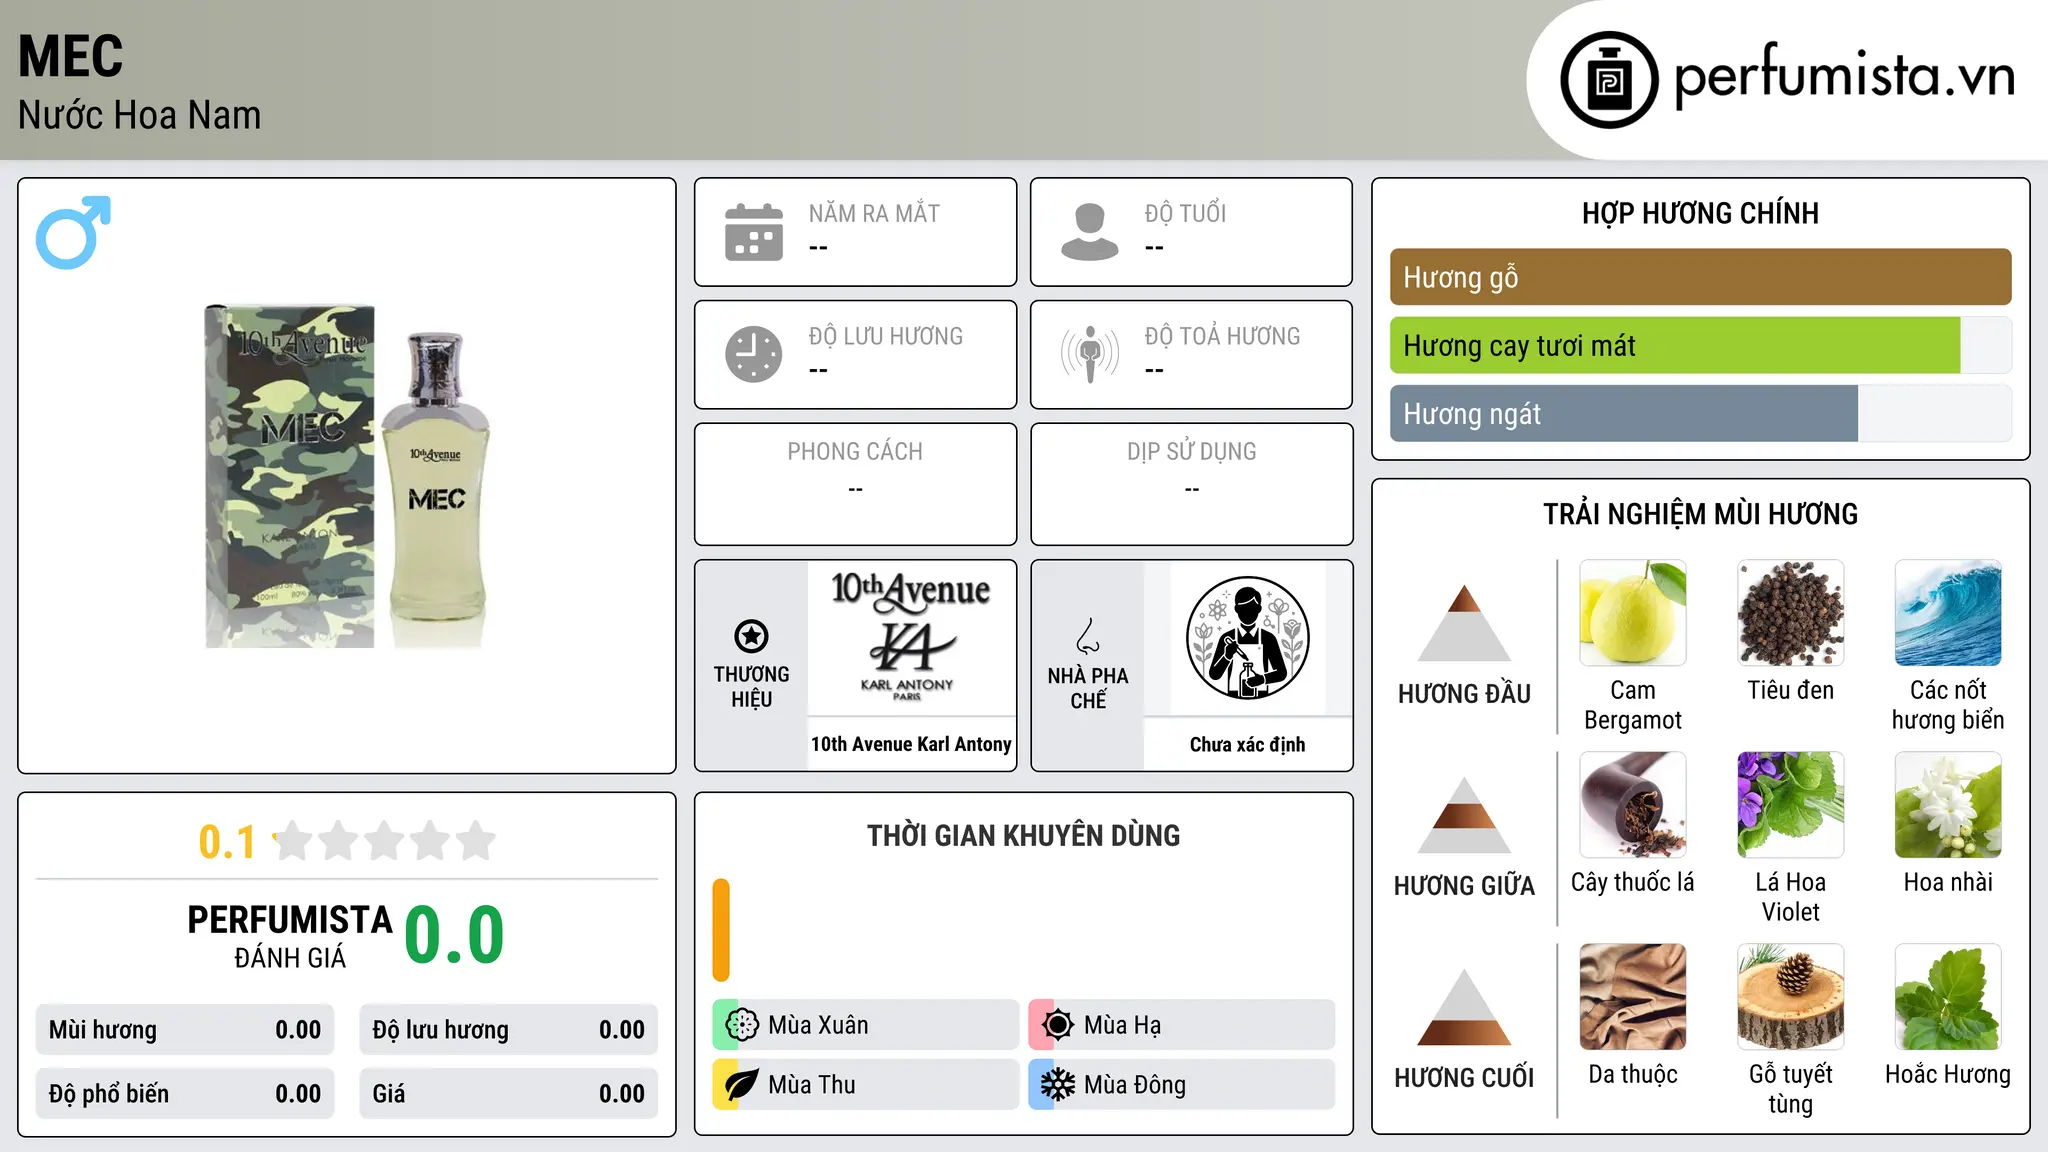The width and height of the screenshot is (2048, 1152).
Task: Click the Hương gỗ accord bar
Action: tap(1701, 277)
